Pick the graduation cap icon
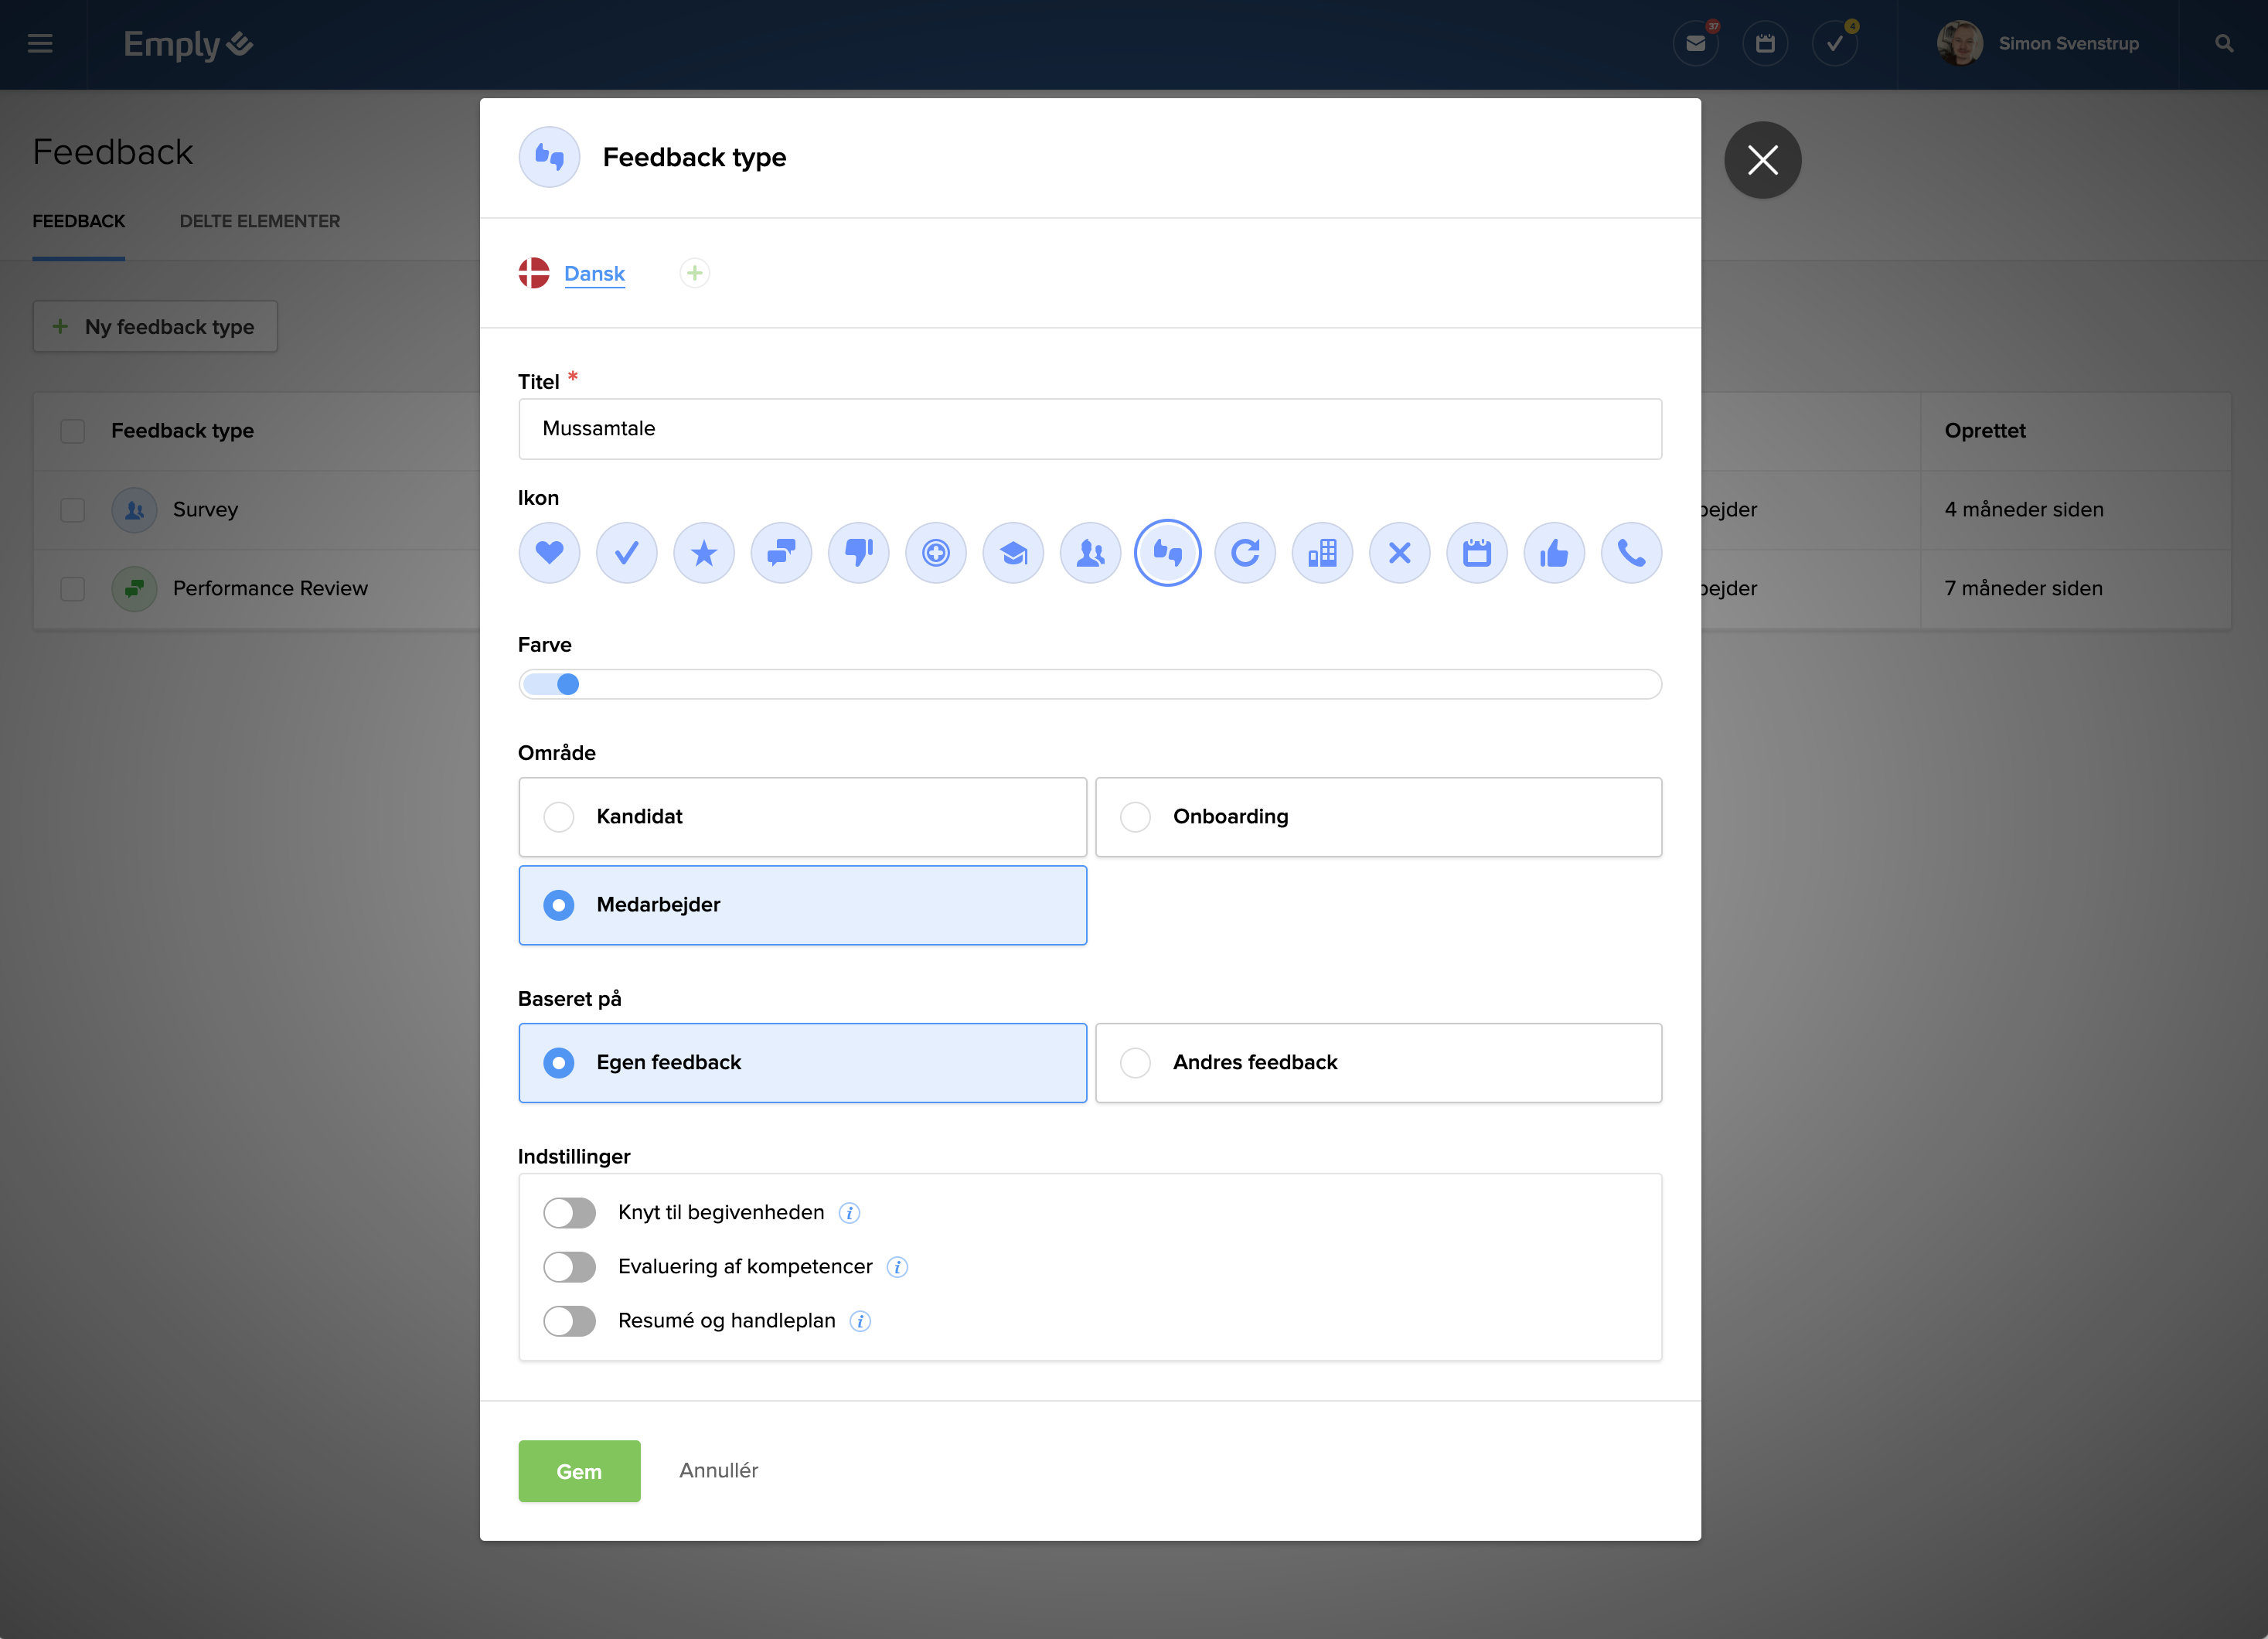Screen dimensions: 2268x1639 tap(1013, 552)
